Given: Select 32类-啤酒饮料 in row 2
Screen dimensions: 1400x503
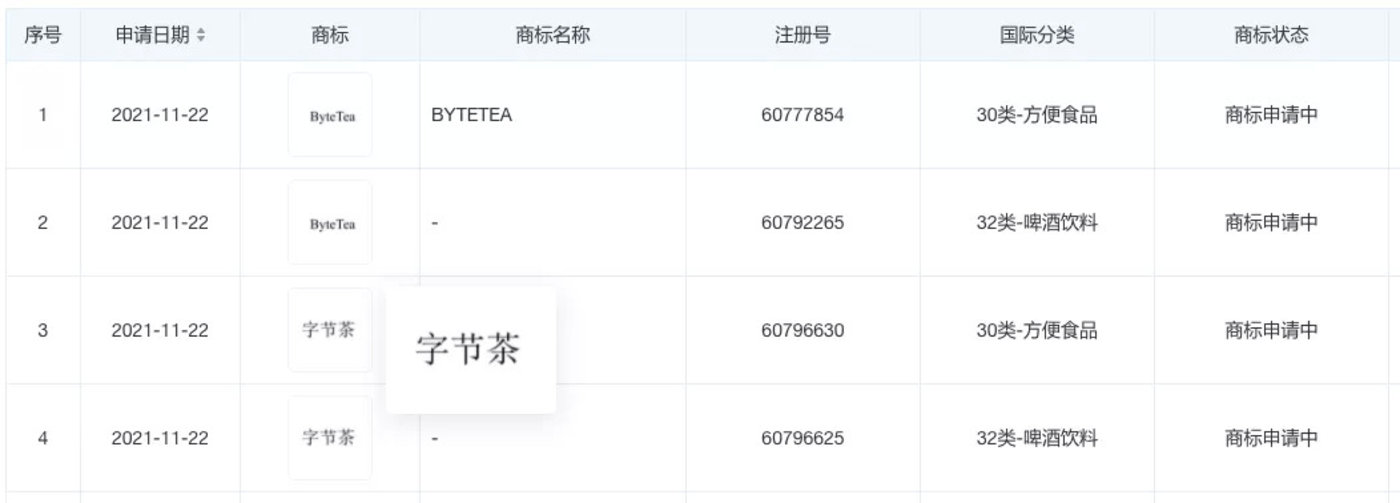Looking at the screenshot, I should pos(1037,223).
